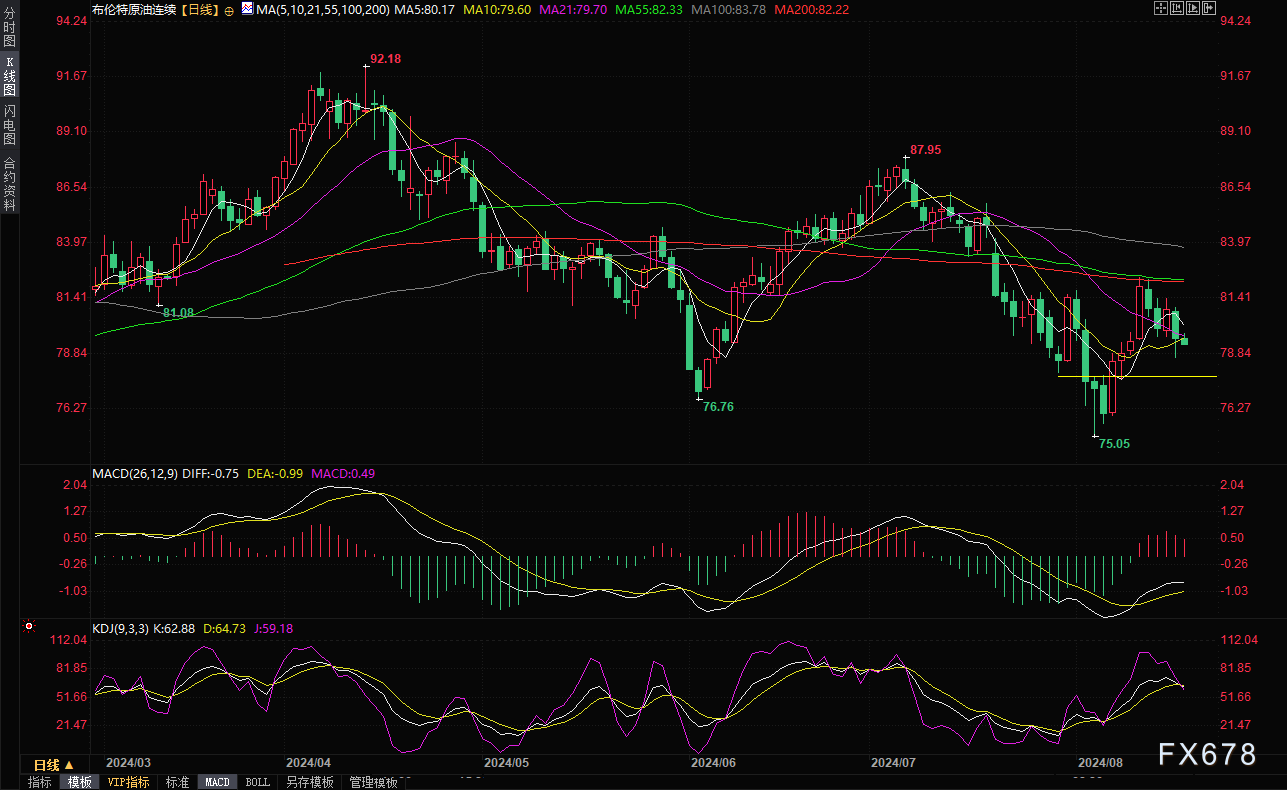Open 合约资料 contract info tab
1287x790 pixels.
[x=9, y=184]
